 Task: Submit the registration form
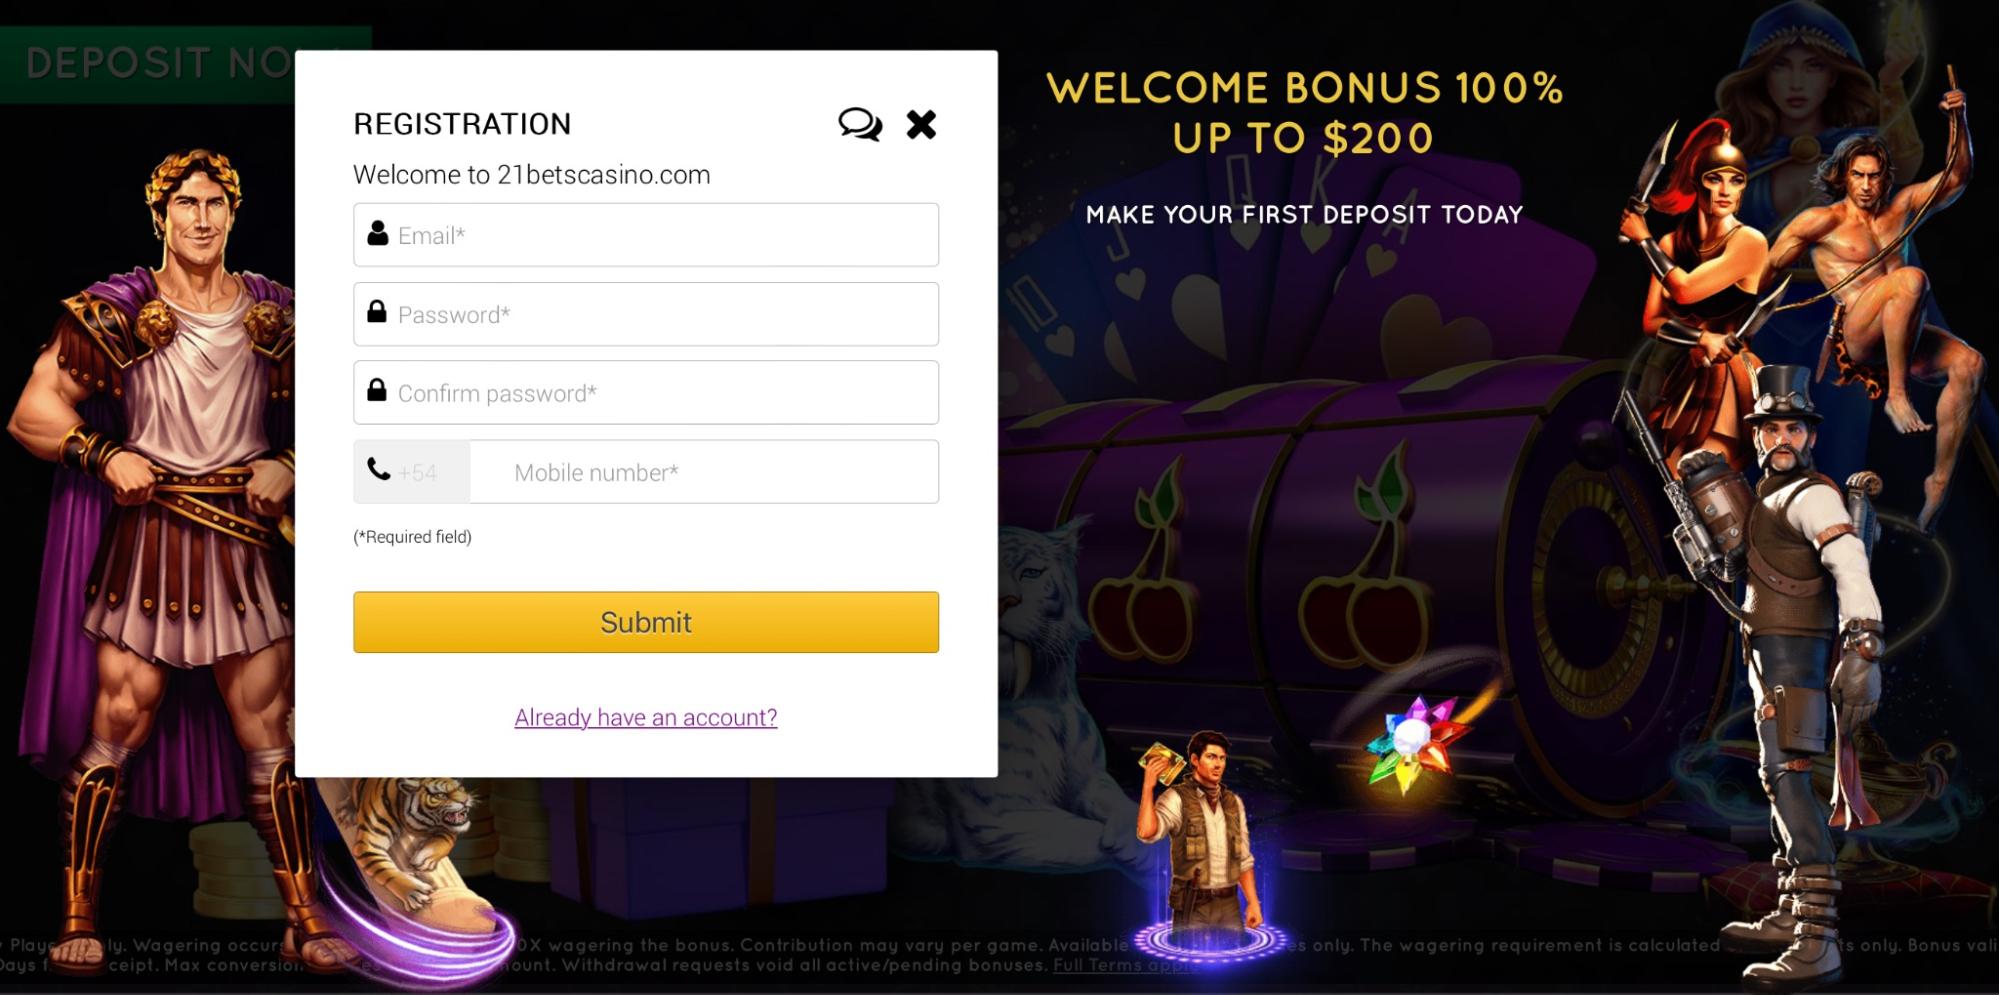pos(646,622)
